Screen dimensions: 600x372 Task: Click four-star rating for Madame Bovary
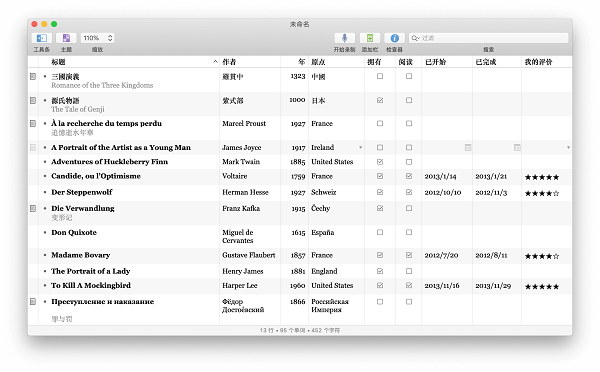(542, 256)
